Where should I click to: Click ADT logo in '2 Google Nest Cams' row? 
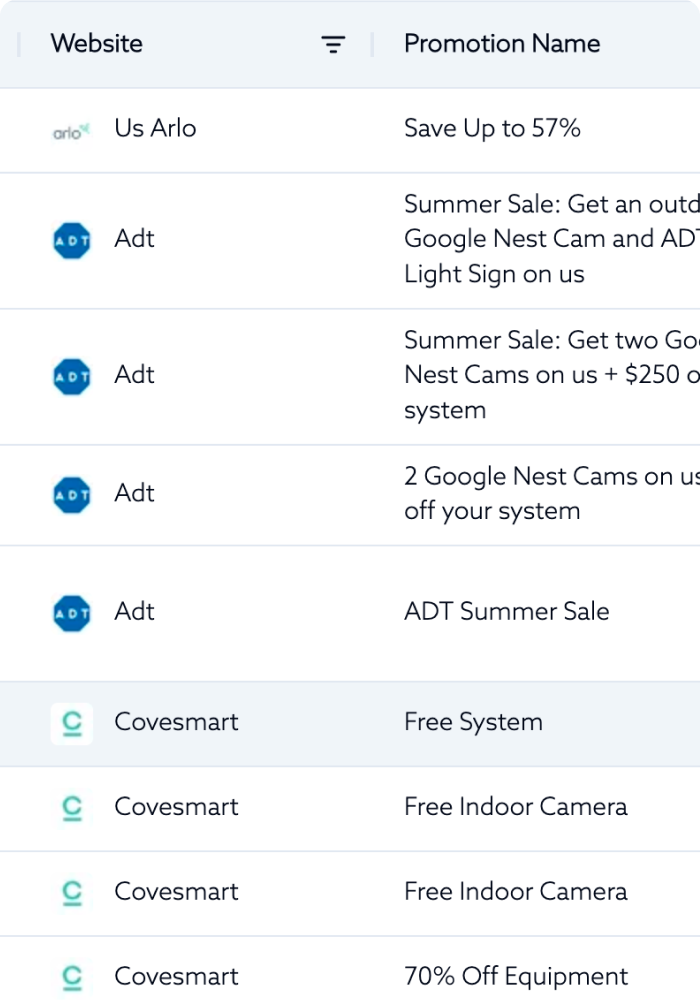[71, 495]
